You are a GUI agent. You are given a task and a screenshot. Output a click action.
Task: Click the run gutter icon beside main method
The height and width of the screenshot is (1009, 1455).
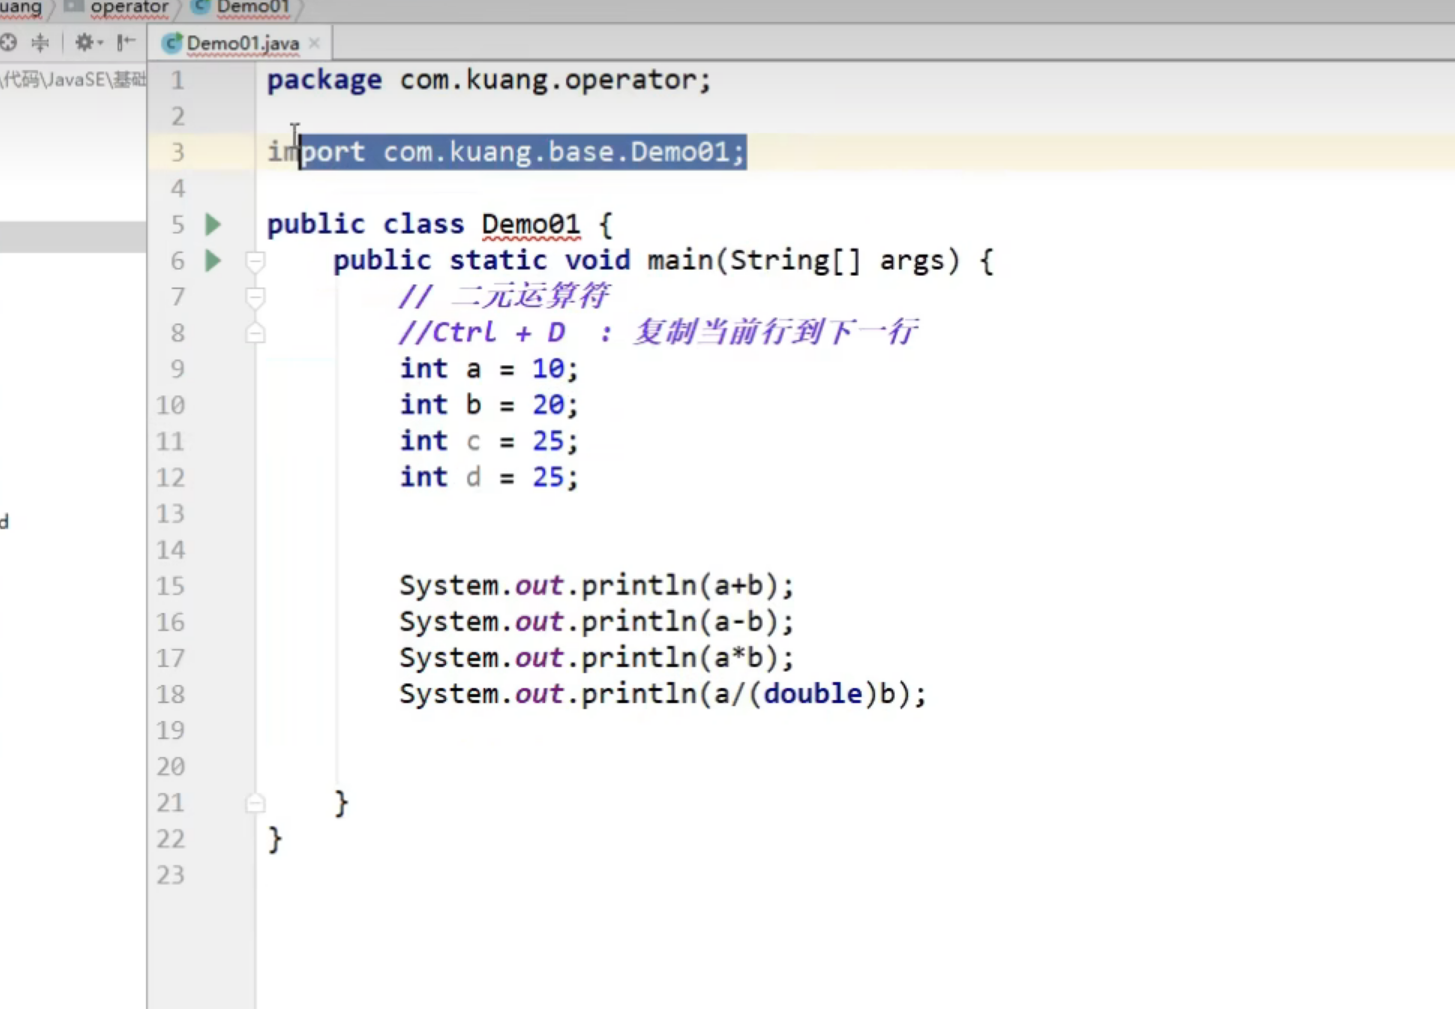(213, 261)
